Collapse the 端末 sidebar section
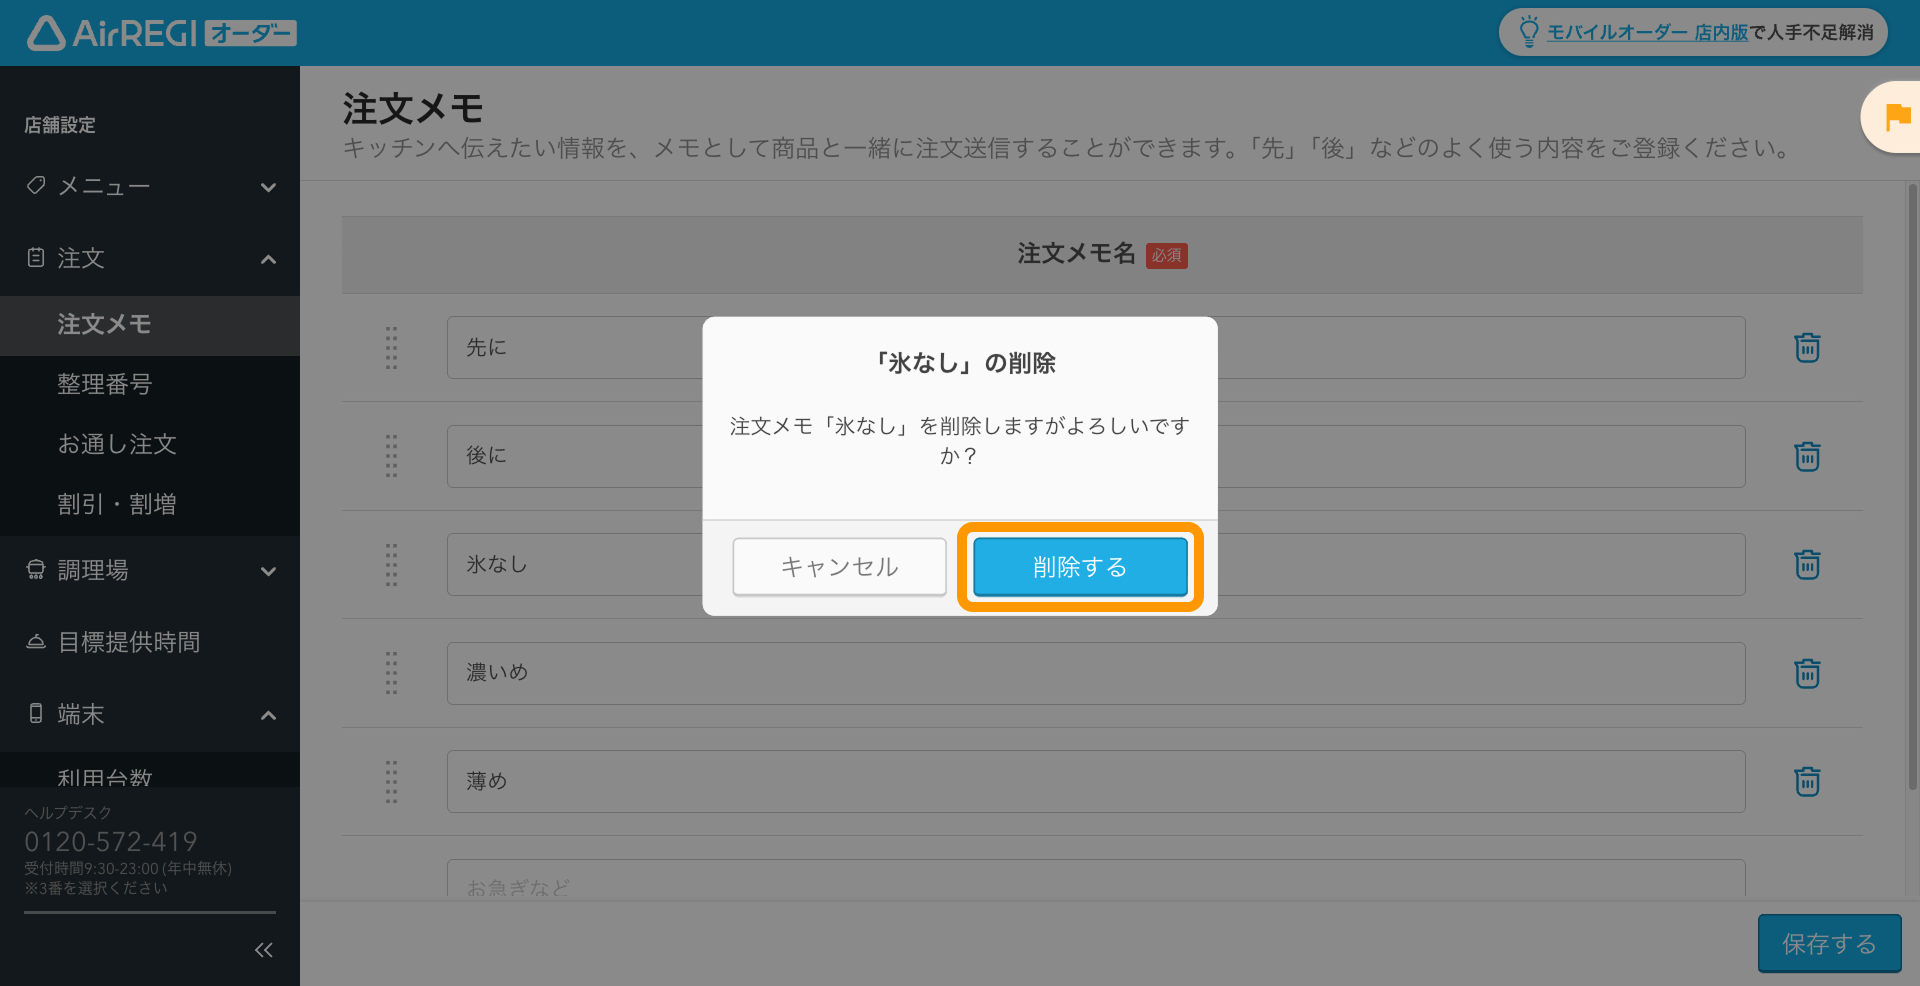The image size is (1920, 986). click(150, 715)
